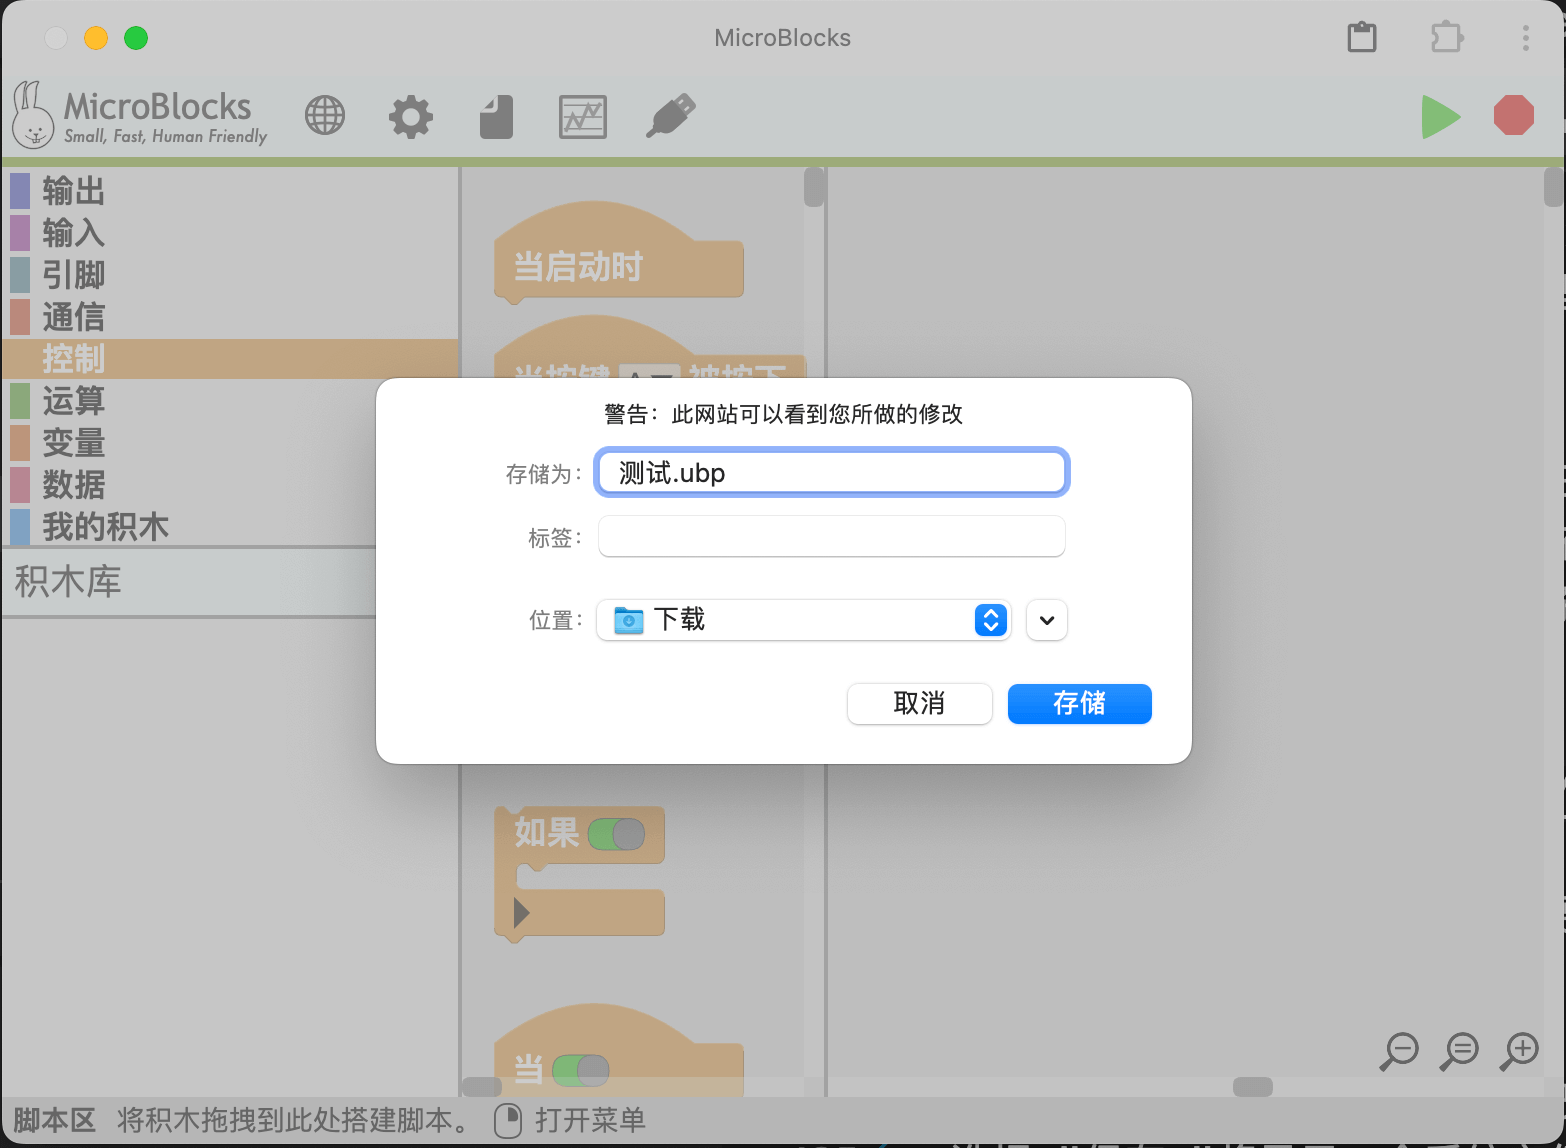
Task: Click the block palette vertical scrollbar
Action: (x=814, y=187)
